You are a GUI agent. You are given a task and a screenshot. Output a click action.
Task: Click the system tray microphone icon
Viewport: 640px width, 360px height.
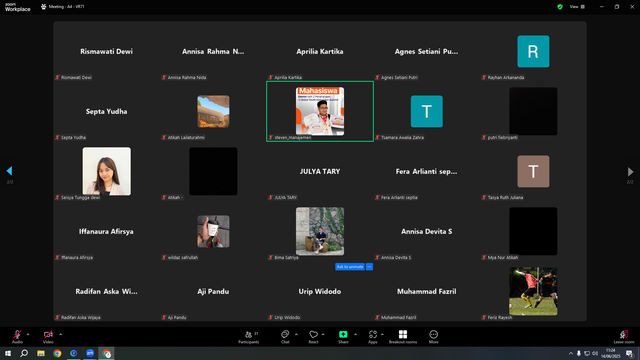[x=578, y=353]
